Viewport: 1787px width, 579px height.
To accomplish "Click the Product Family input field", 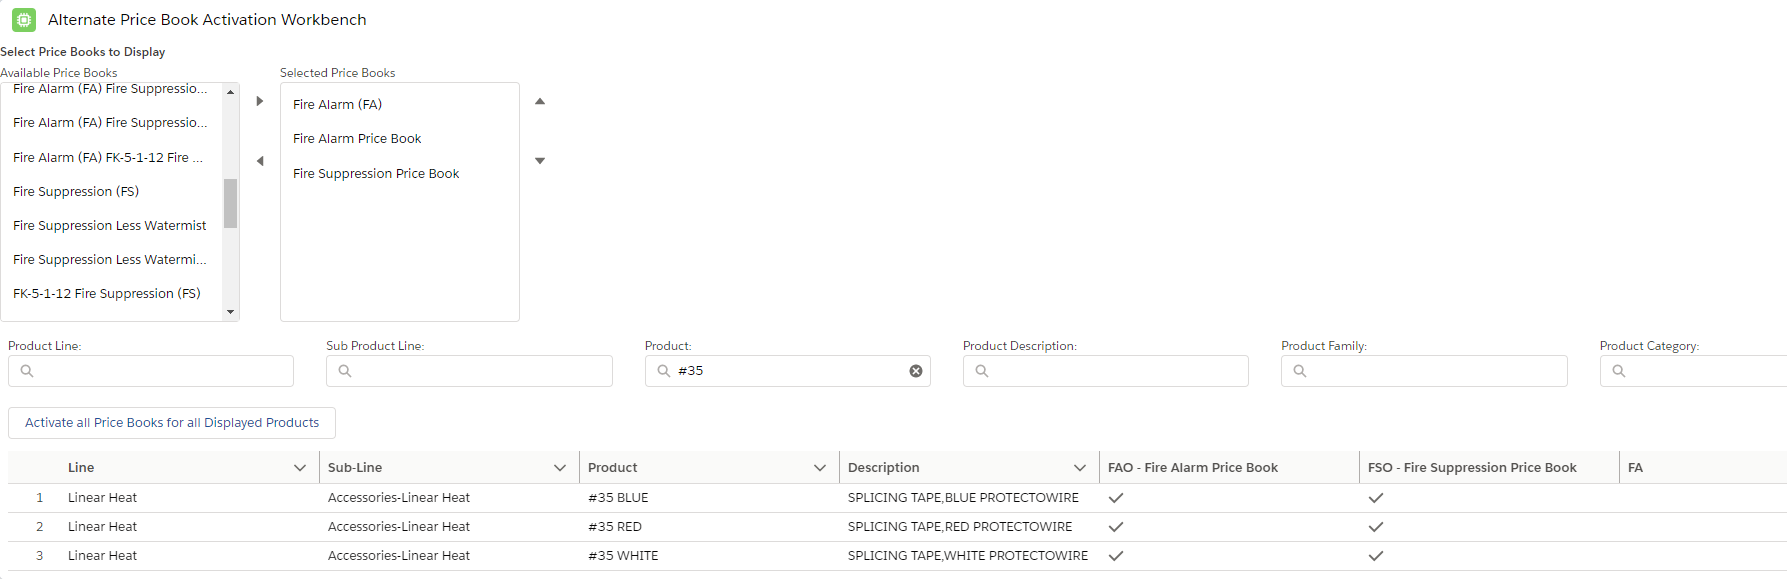I will [x=1424, y=371].
